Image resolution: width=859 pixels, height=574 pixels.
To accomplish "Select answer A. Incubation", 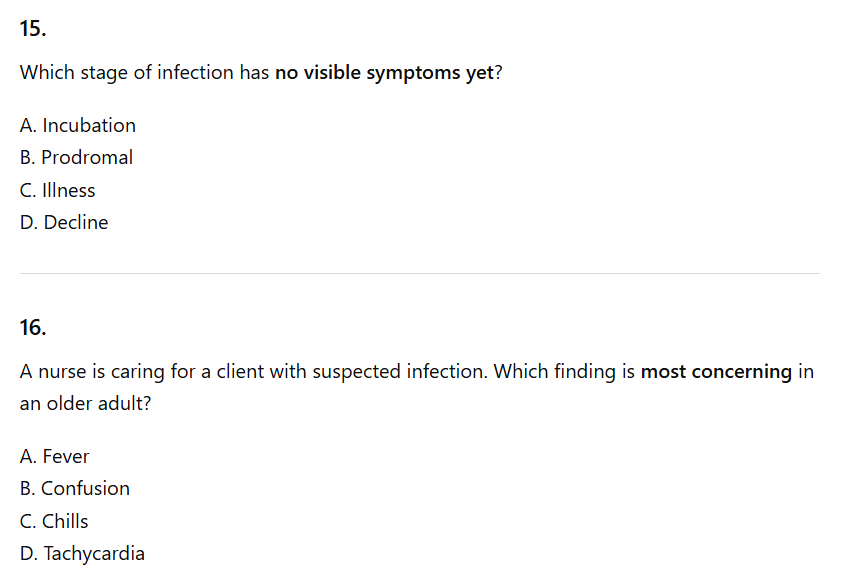I will 78,125.
